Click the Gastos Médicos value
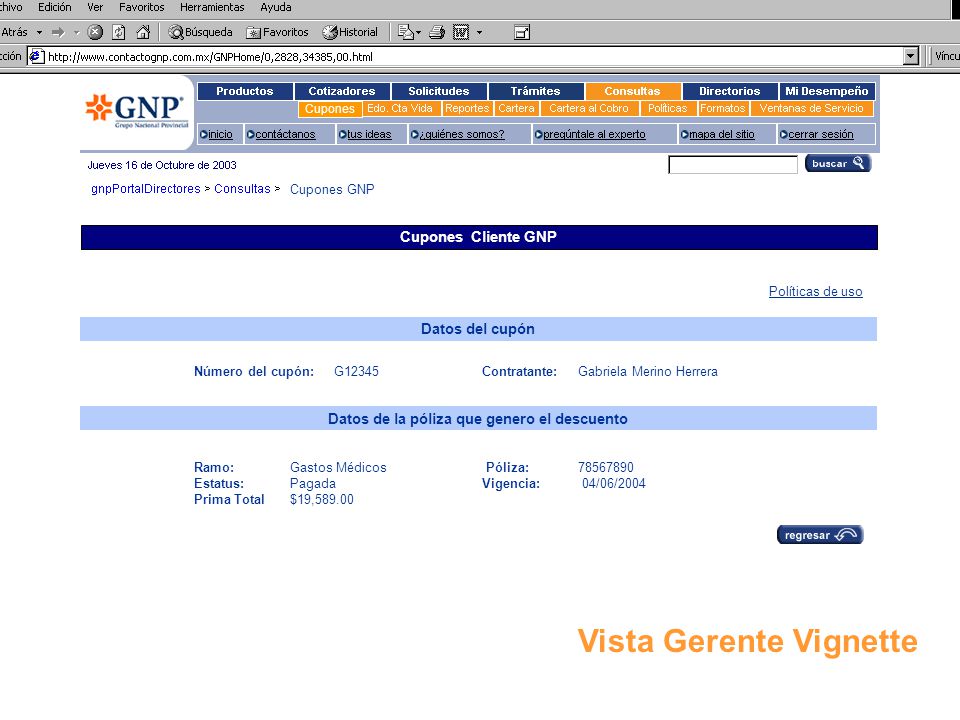Viewport: 960px width, 720px height. (x=338, y=467)
